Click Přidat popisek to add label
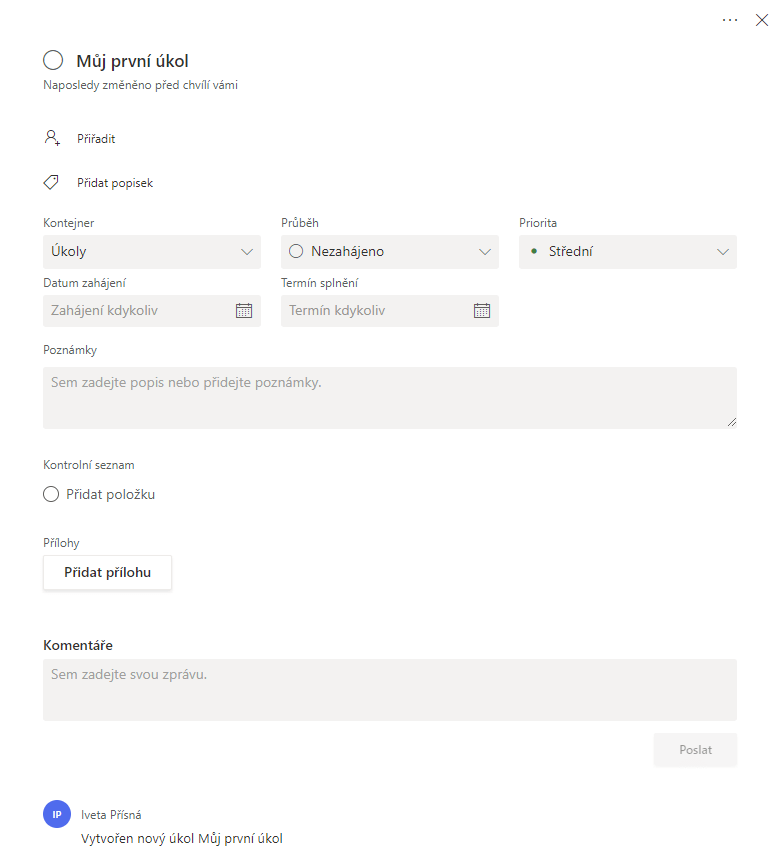The height and width of the screenshot is (858, 781). (115, 183)
